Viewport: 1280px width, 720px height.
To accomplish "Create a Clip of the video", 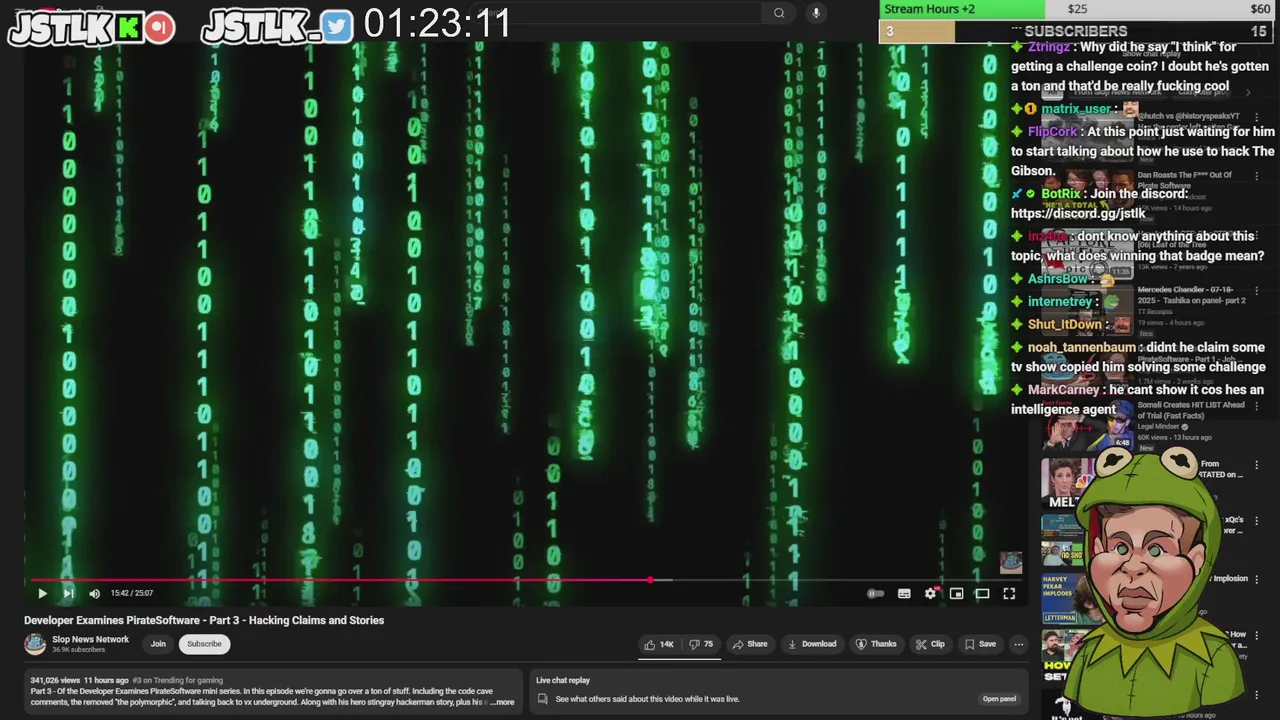I will (930, 644).
